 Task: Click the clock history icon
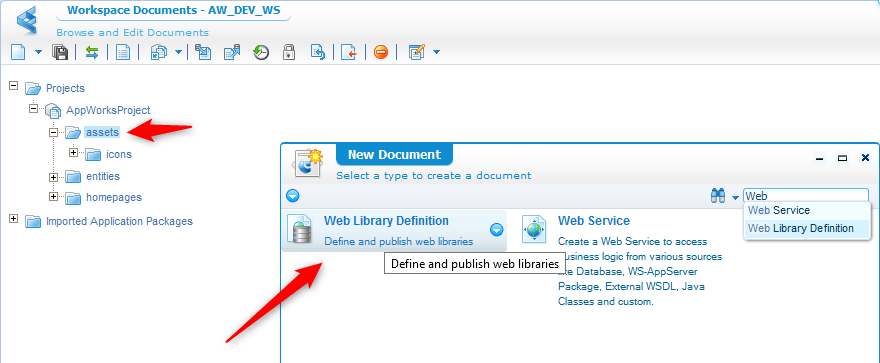[x=261, y=52]
